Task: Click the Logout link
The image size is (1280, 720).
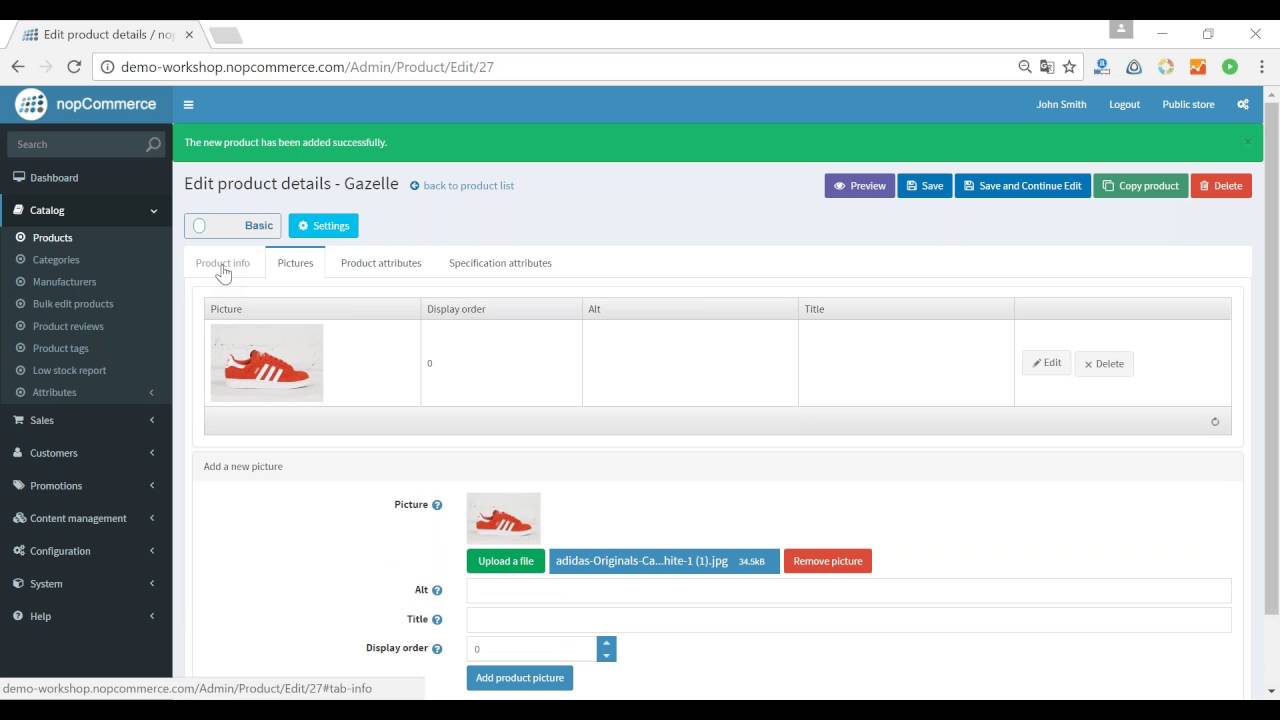Action: [1124, 104]
